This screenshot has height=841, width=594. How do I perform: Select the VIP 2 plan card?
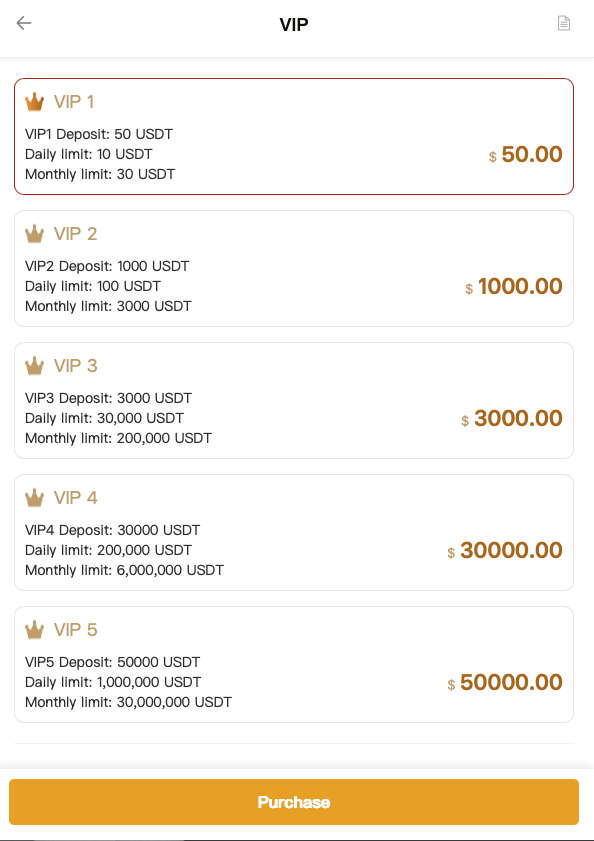(294, 269)
